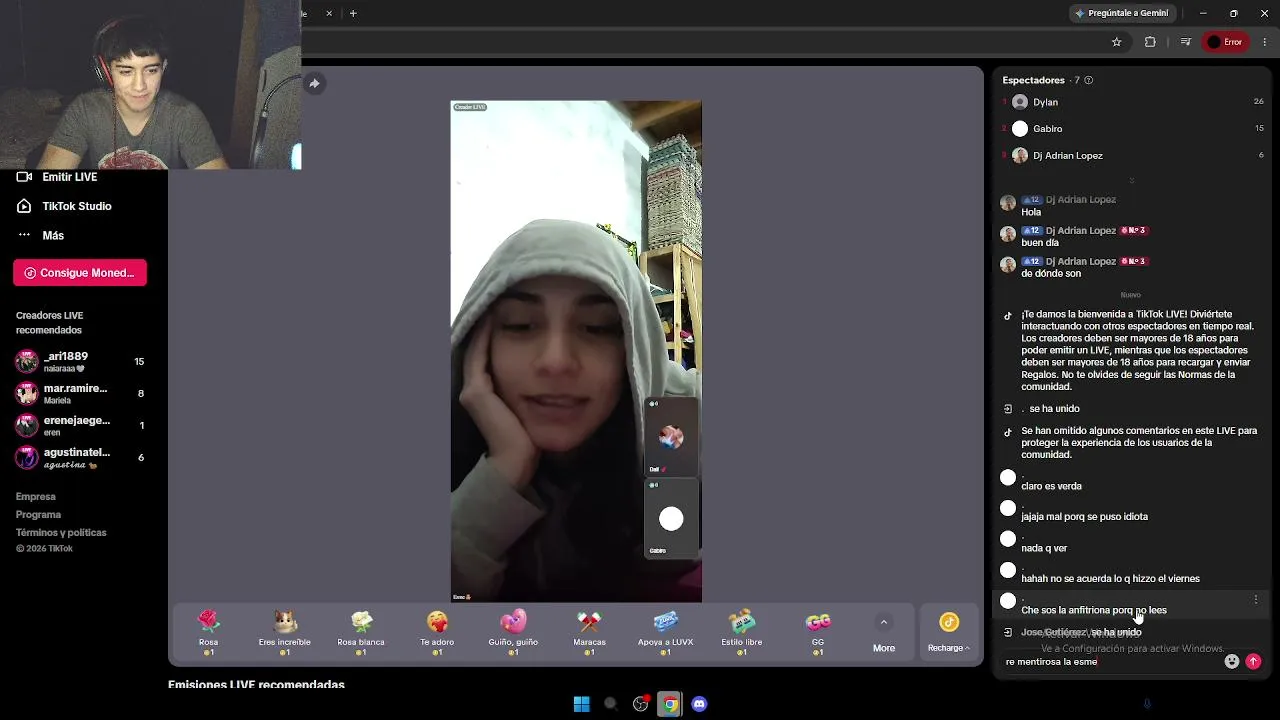Select viewer Dylan in the top viewers list
This screenshot has width=1280, height=720.
[1132, 102]
